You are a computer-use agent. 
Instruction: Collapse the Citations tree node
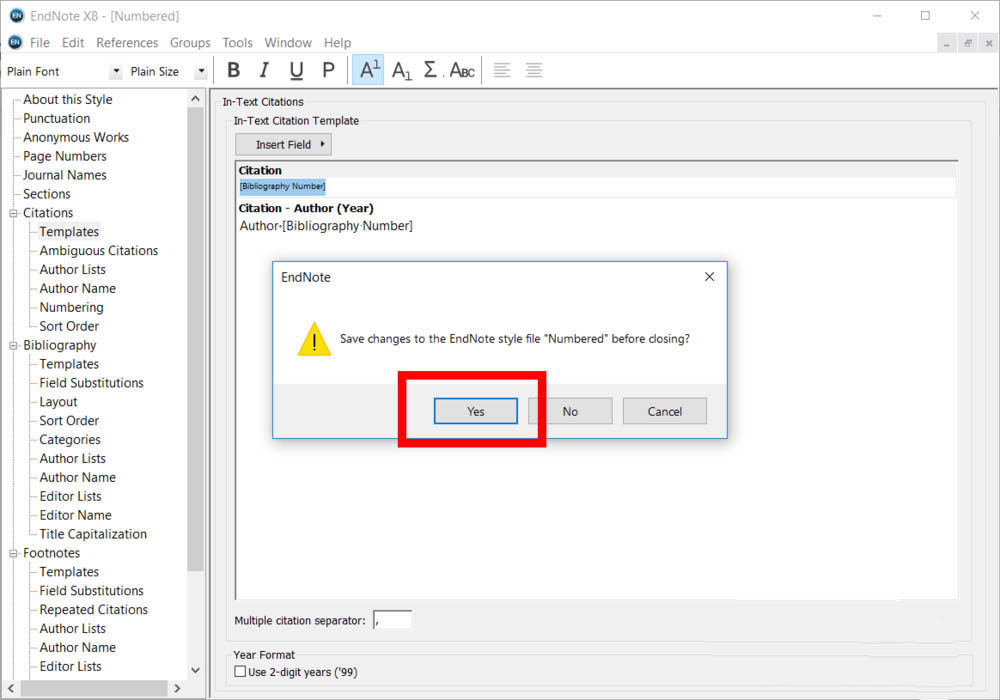click(13, 213)
